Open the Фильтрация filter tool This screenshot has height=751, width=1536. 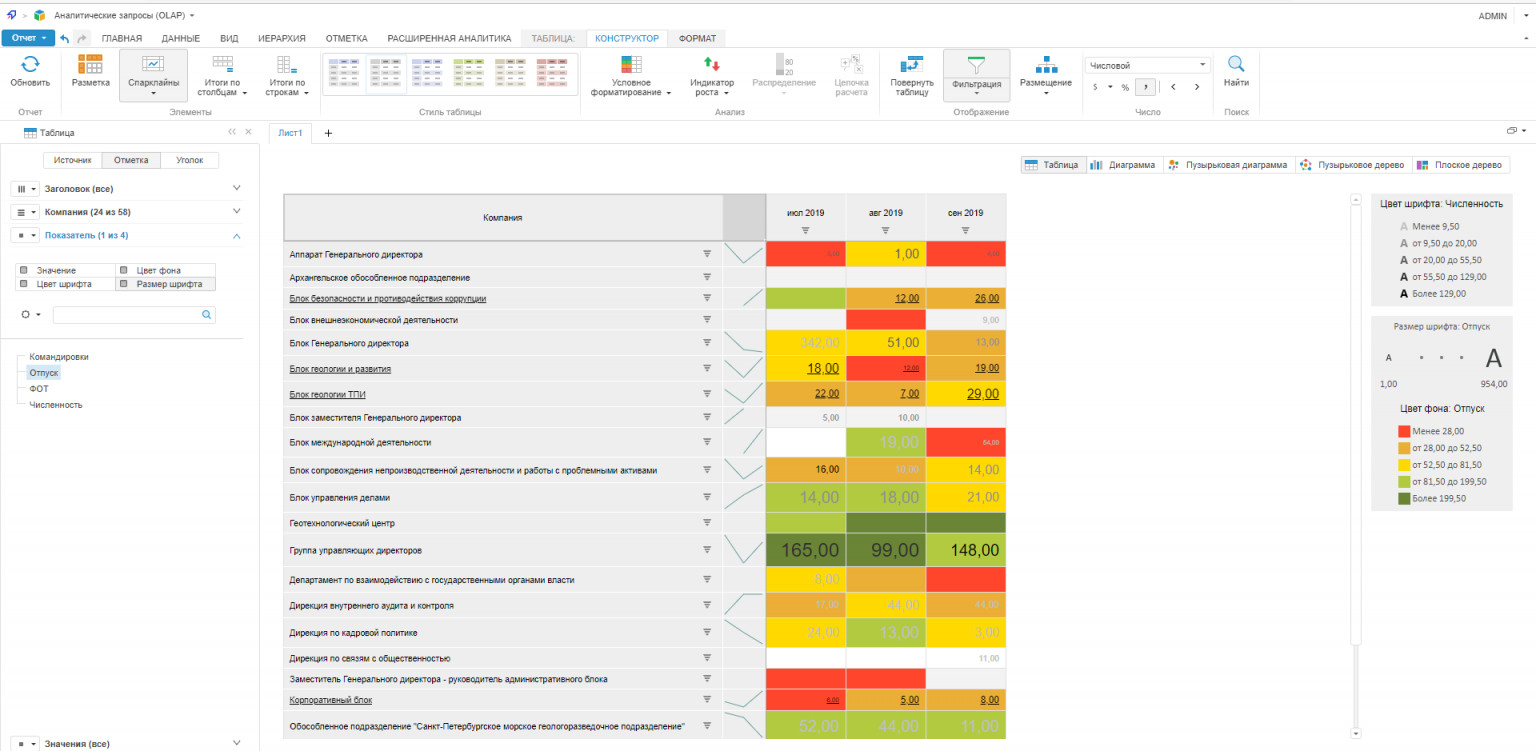point(976,65)
